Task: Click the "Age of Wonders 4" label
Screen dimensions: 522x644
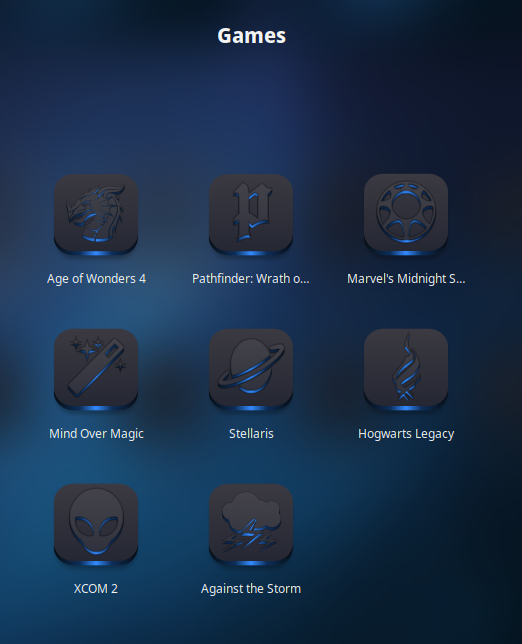Action: pos(97,279)
